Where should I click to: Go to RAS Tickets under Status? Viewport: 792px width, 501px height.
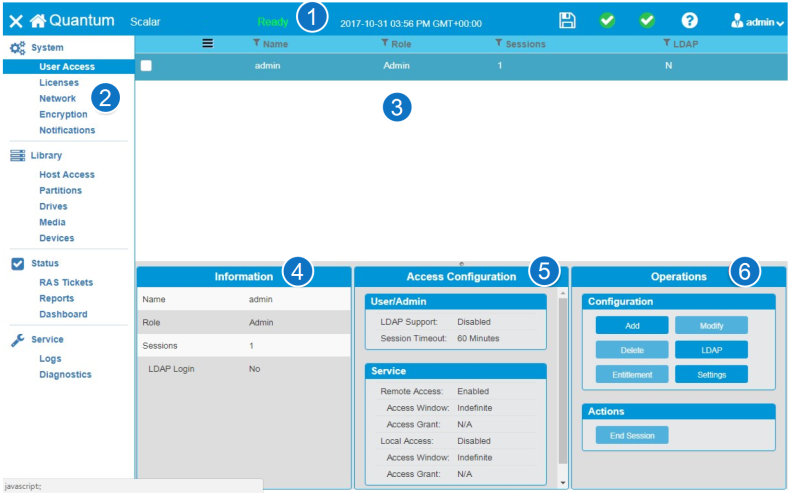click(66, 282)
